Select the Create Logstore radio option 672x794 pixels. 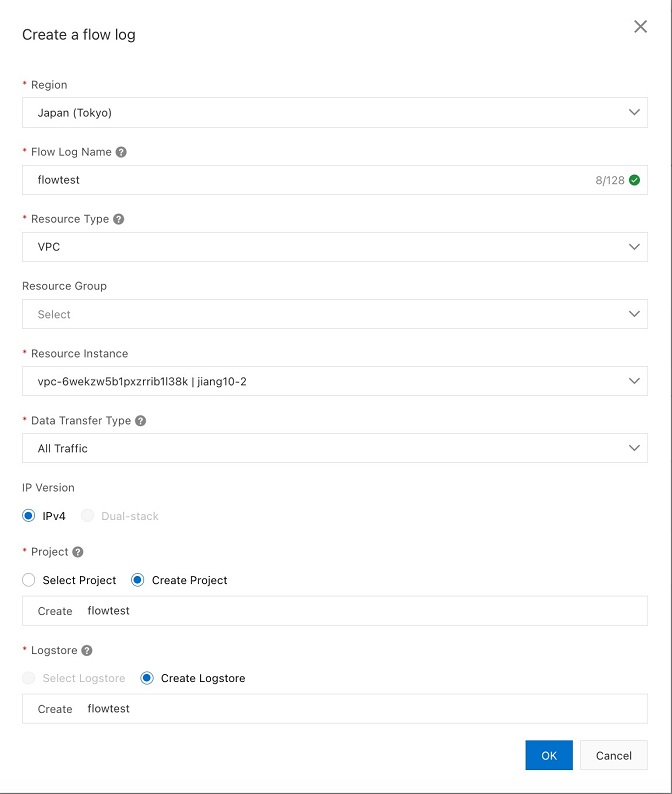pyautogui.click(x=147, y=678)
